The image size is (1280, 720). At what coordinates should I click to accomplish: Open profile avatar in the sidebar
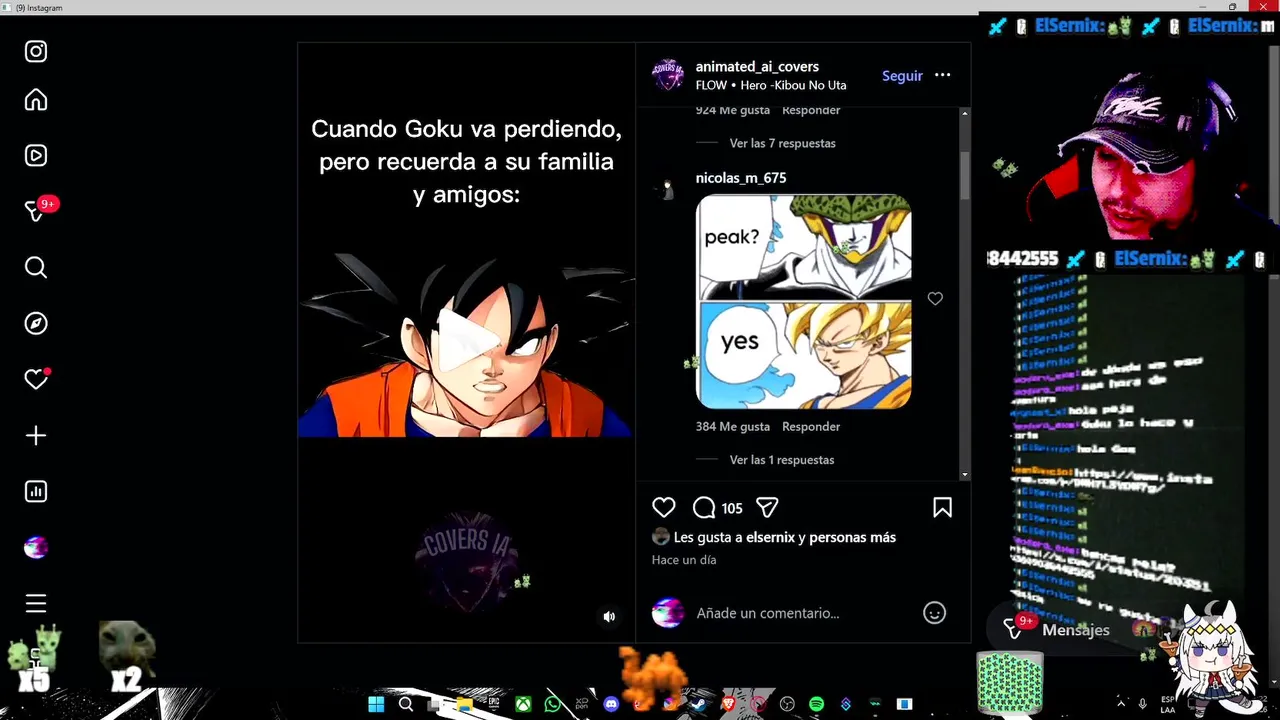coord(36,548)
